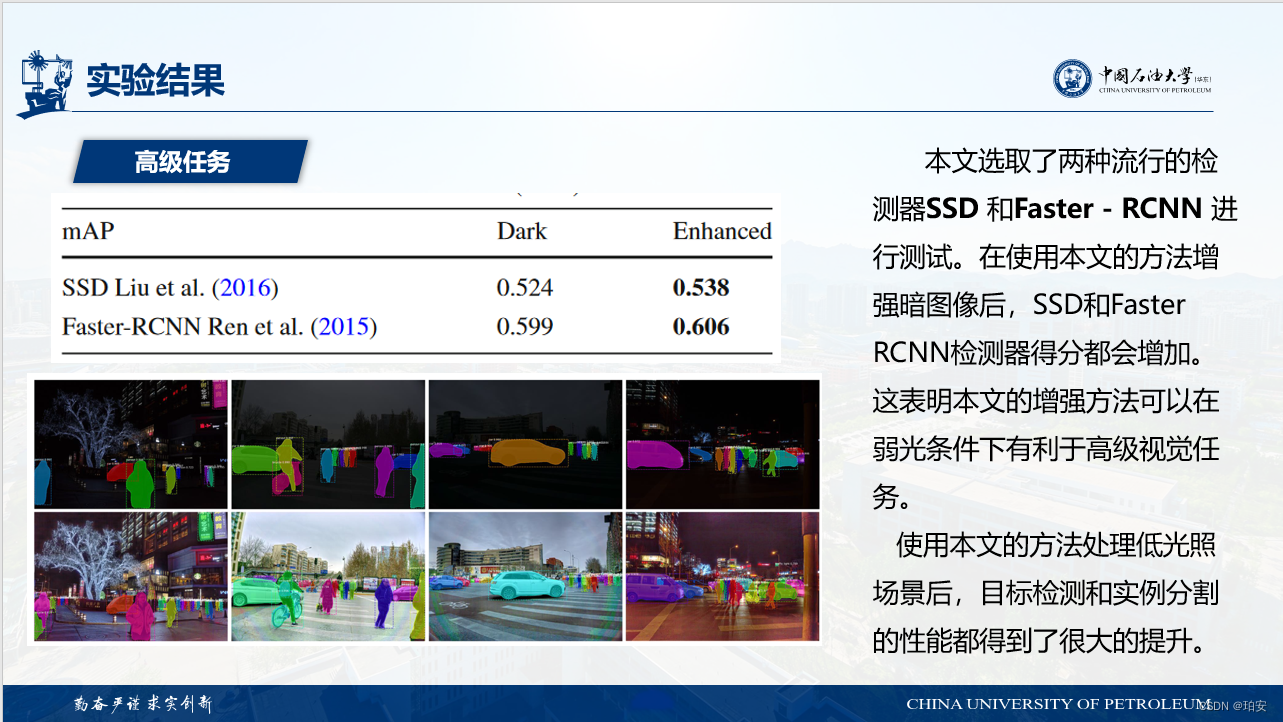1283x722 pixels.
Task: Click the illuminated white tree night-scene image
Action: point(130,575)
